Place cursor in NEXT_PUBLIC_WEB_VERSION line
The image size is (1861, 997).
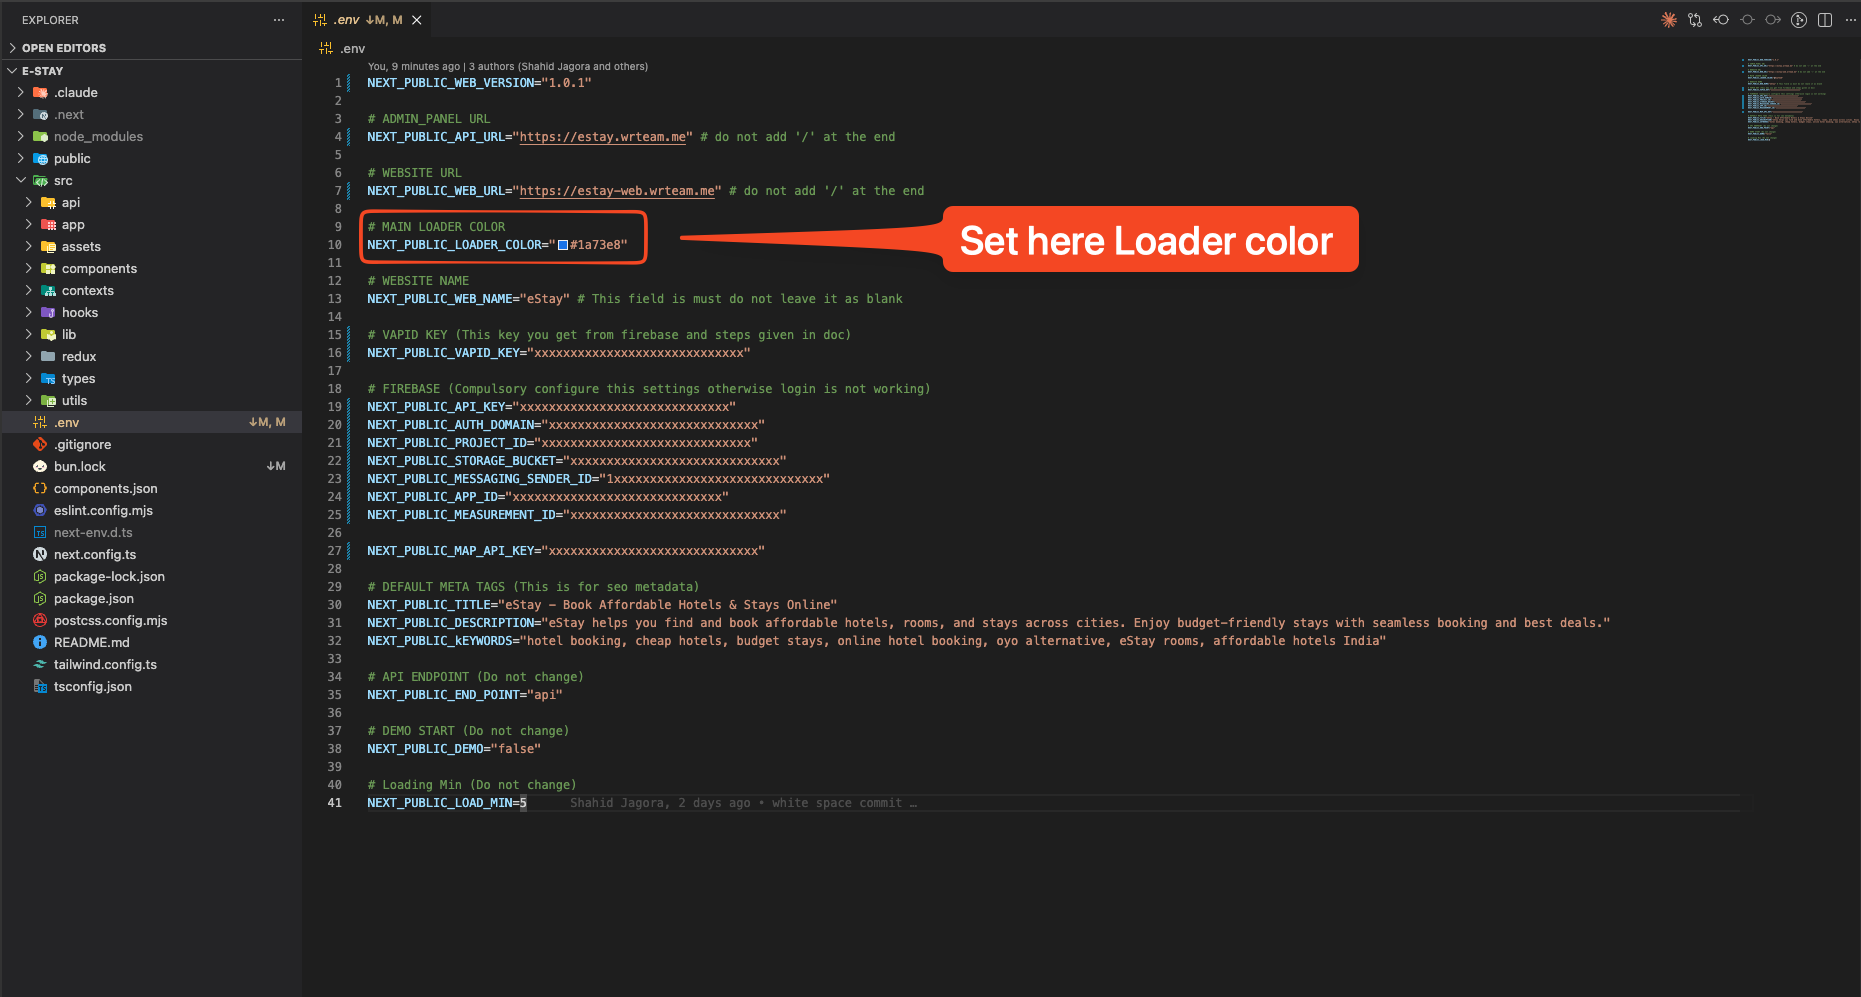point(479,83)
